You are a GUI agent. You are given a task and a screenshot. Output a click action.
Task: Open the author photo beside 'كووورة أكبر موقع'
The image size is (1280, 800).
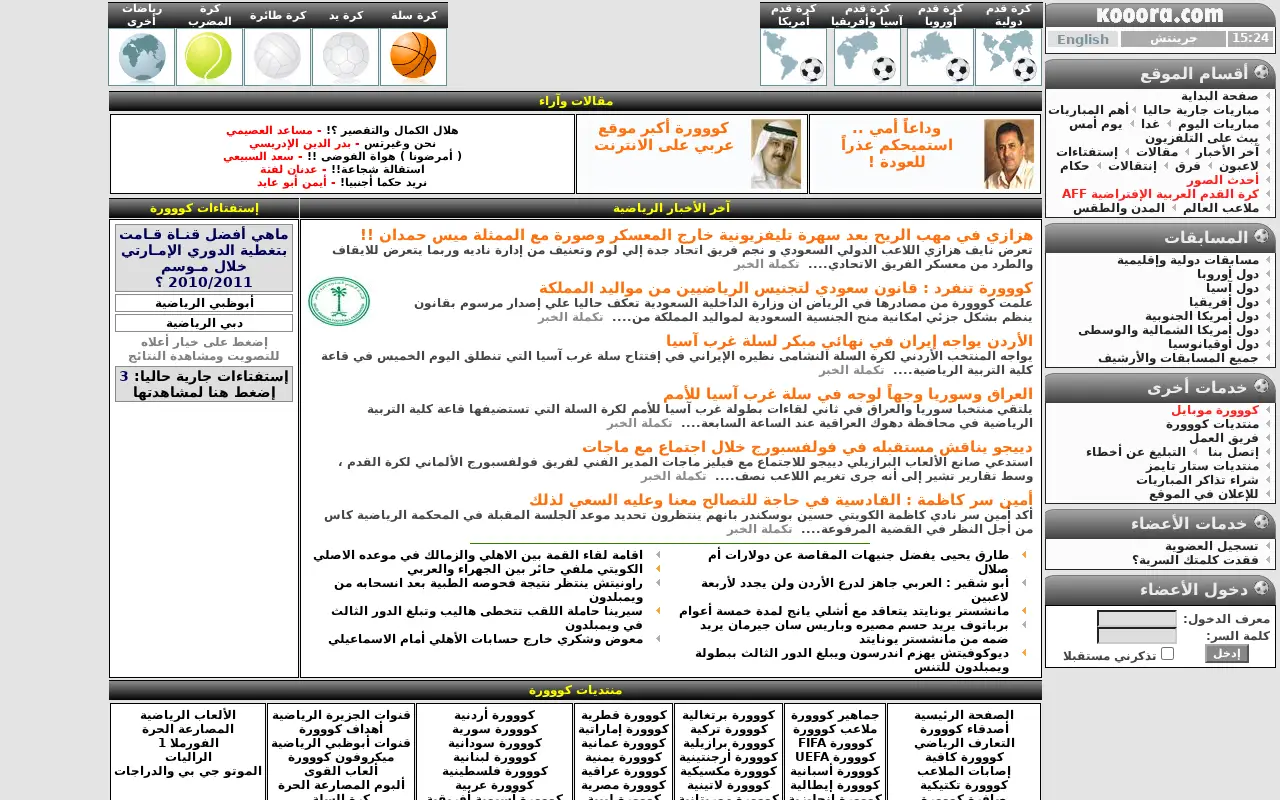(776, 154)
